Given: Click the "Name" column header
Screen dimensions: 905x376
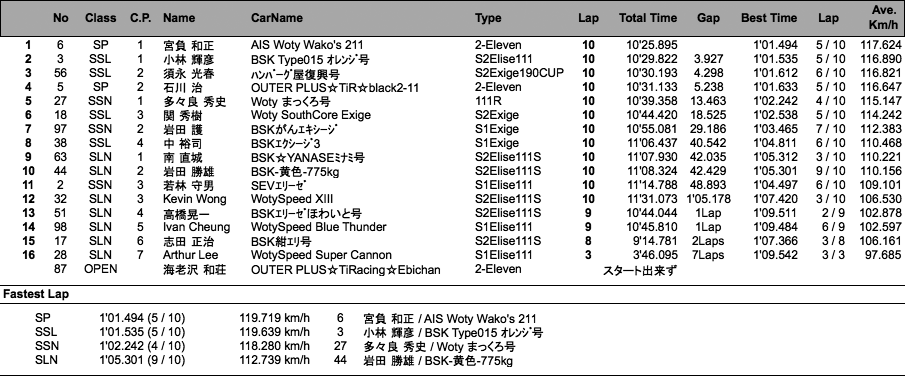Looking at the screenshot, I should [178, 18].
